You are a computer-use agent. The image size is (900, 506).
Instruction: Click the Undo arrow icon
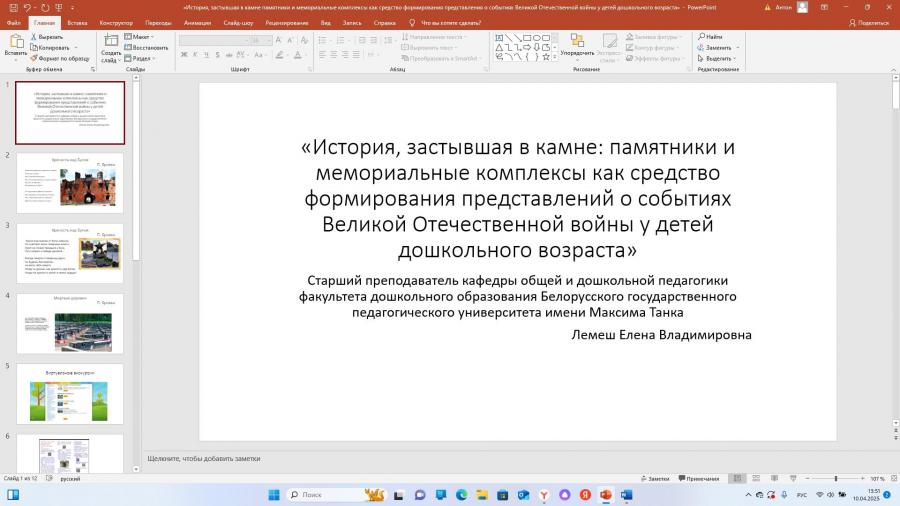27,7
